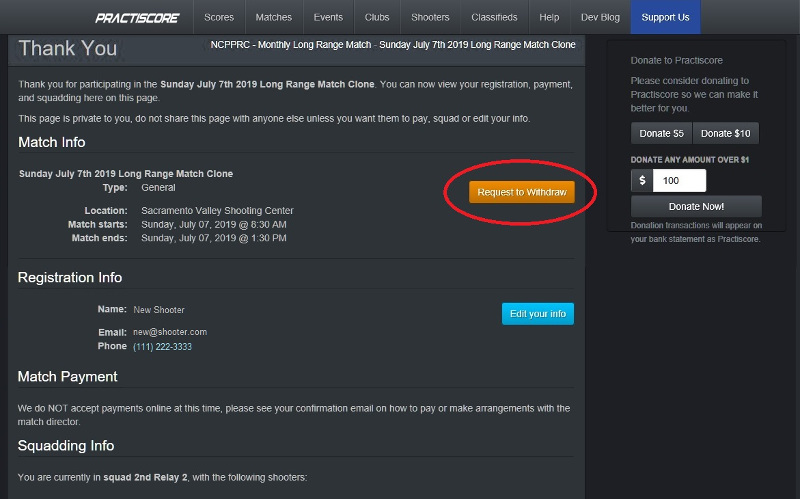This screenshot has width=800, height=499.
Task: Click the dollar sign beside the amount field
Action: (641, 181)
